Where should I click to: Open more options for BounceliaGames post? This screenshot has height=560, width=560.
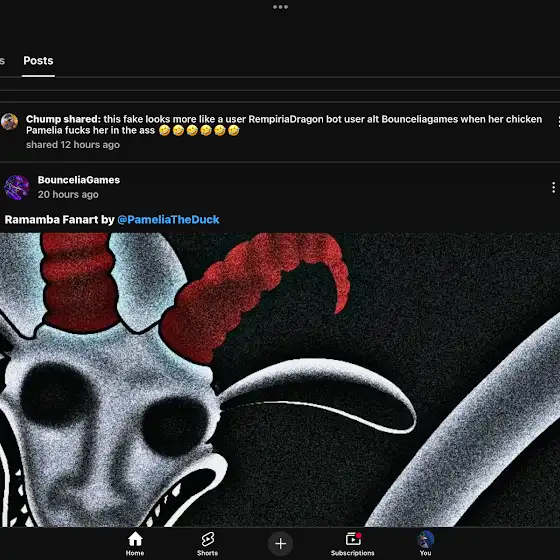click(x=553, y=188)
